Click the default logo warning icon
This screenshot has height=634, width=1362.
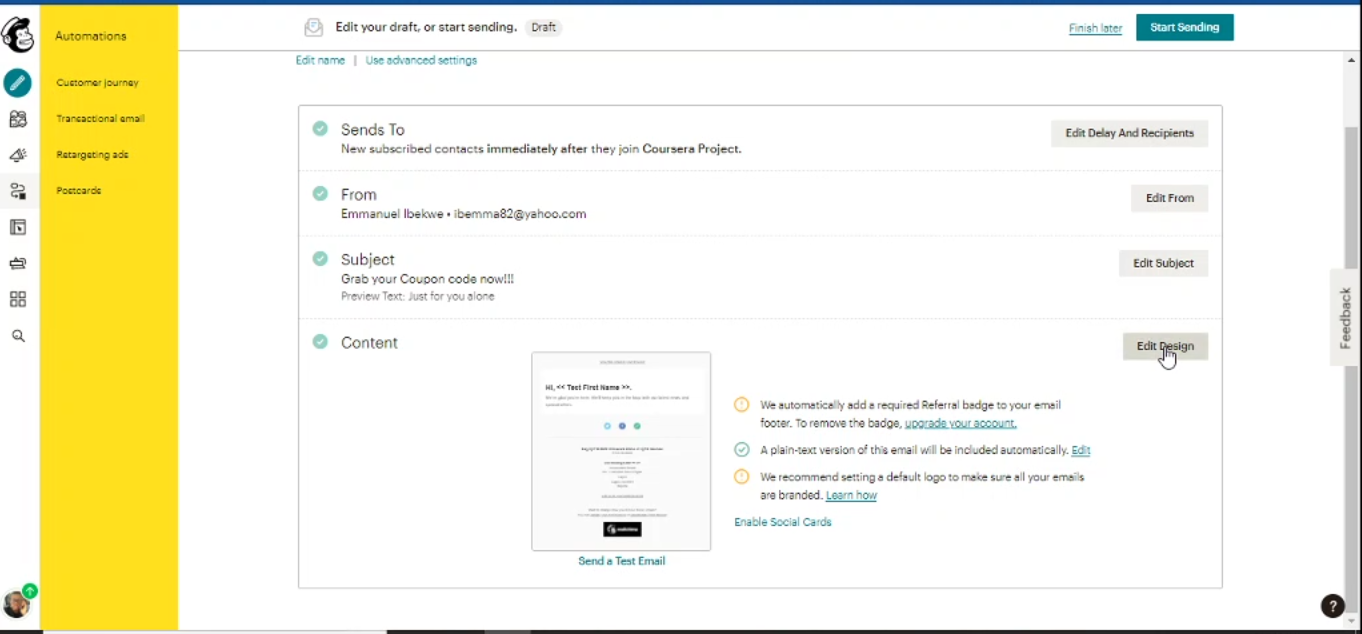(x=741, y=477)
